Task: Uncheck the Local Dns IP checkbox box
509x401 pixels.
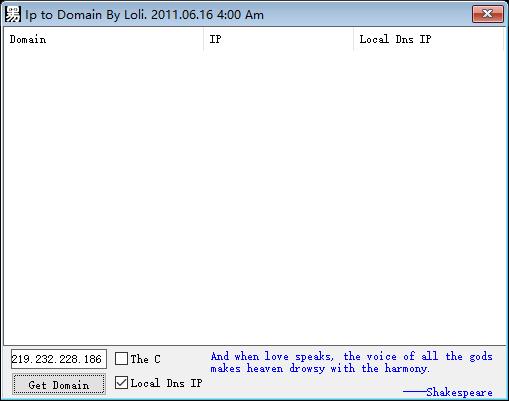Action: click(121, 383)
